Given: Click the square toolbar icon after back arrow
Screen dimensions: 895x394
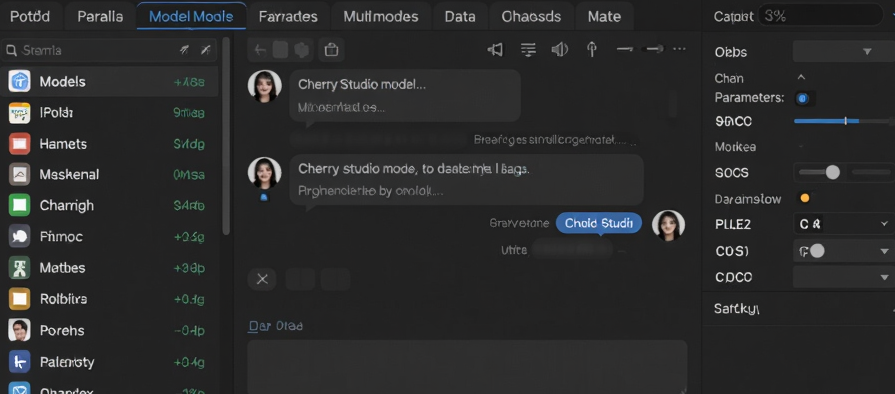Looking at the screenshot, I should tap(280, 50).
